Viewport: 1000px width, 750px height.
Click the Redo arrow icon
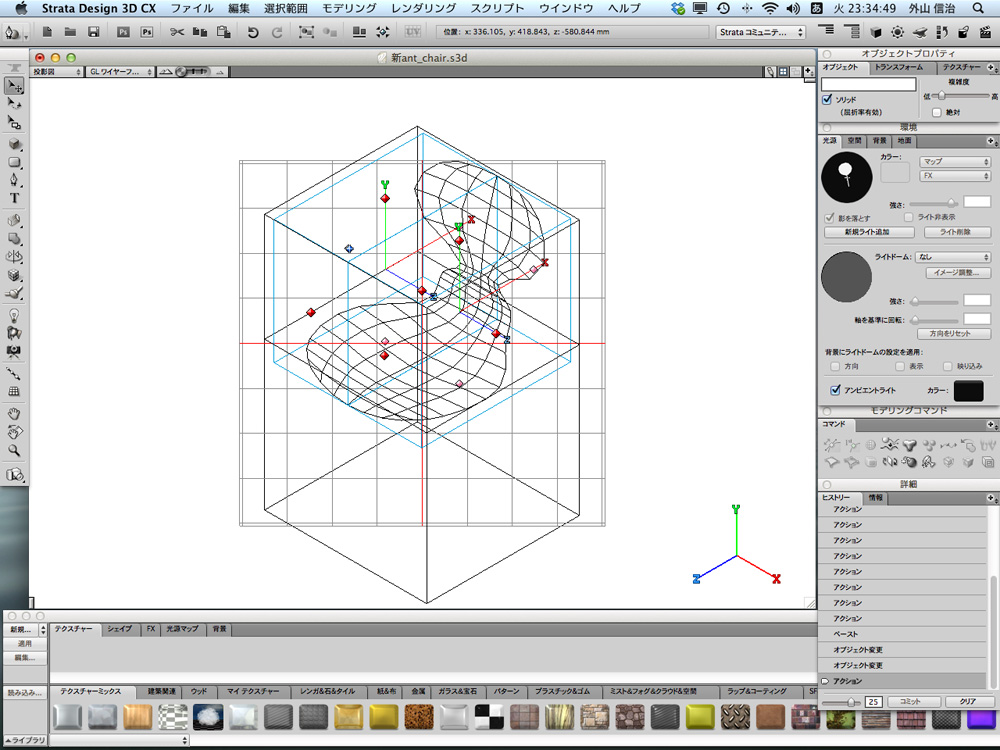coord(277,32)
